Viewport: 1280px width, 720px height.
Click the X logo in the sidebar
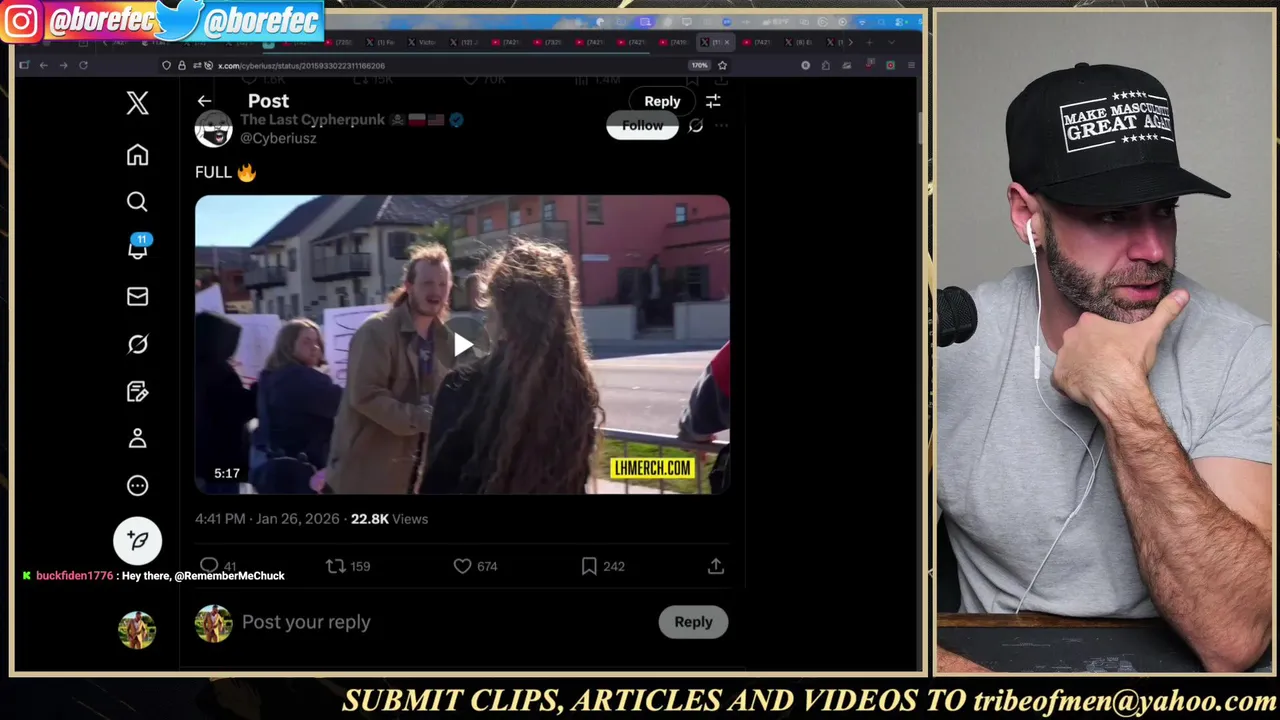pyautogui.click(x=138, y=102)
